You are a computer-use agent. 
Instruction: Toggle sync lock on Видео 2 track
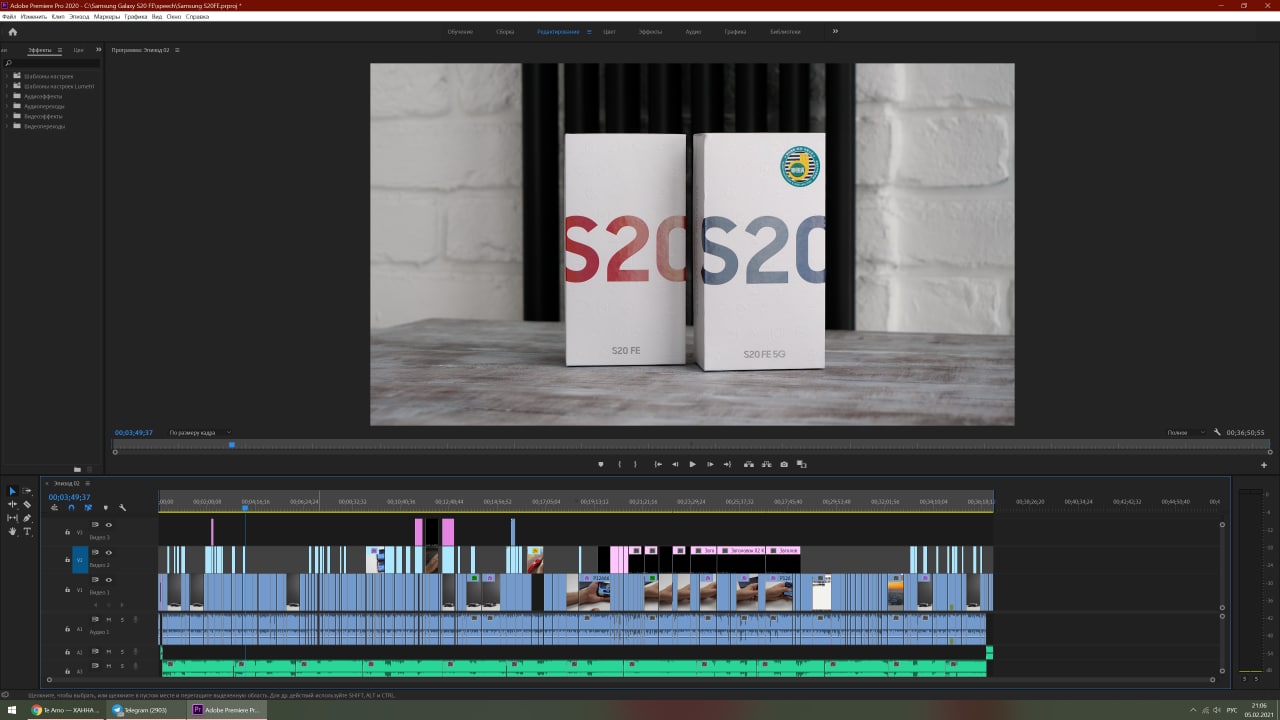click(96, 553)
